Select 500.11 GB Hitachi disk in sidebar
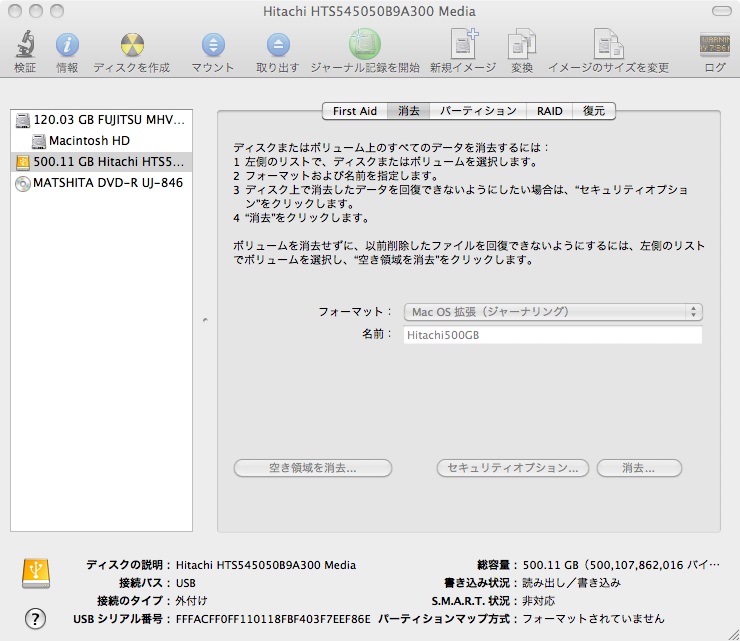Image resolution: width=740 pixels, height=641 pixels. point(101,162)
